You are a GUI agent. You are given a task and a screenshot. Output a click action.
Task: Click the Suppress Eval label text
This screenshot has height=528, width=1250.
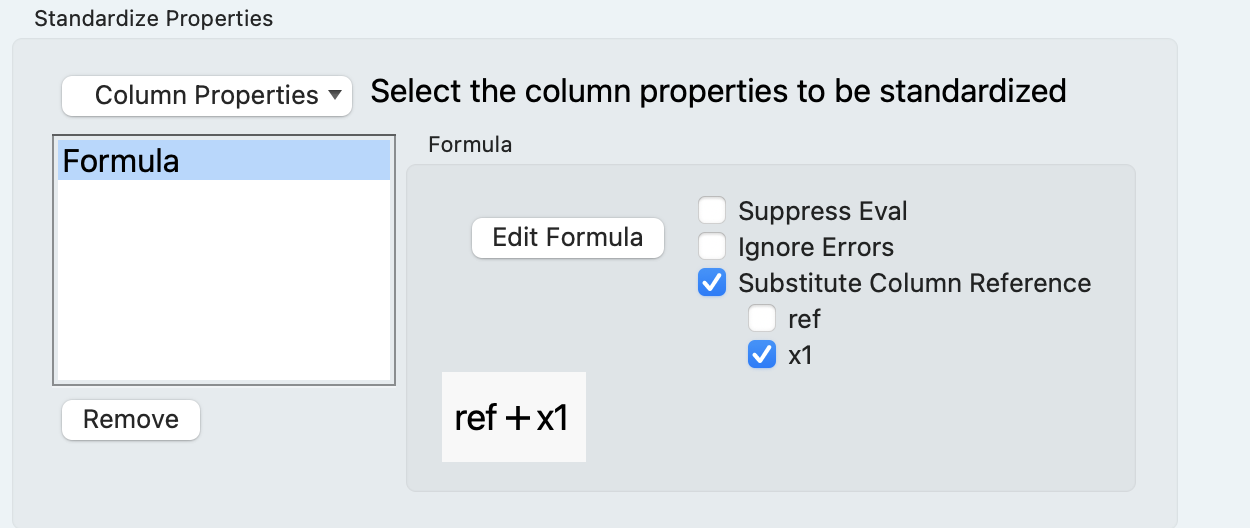click(822, 211)
